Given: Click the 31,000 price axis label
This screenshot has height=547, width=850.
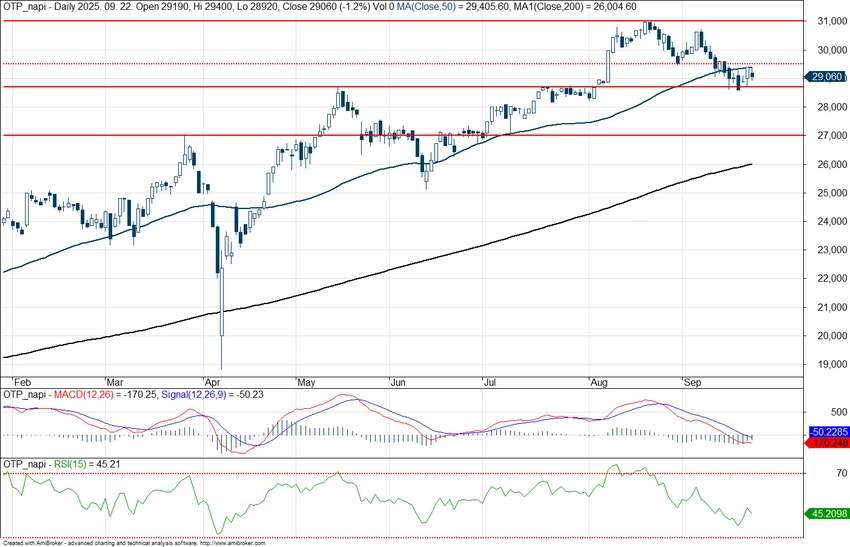Looking at the screenshot, I should (x=826, y=21).
